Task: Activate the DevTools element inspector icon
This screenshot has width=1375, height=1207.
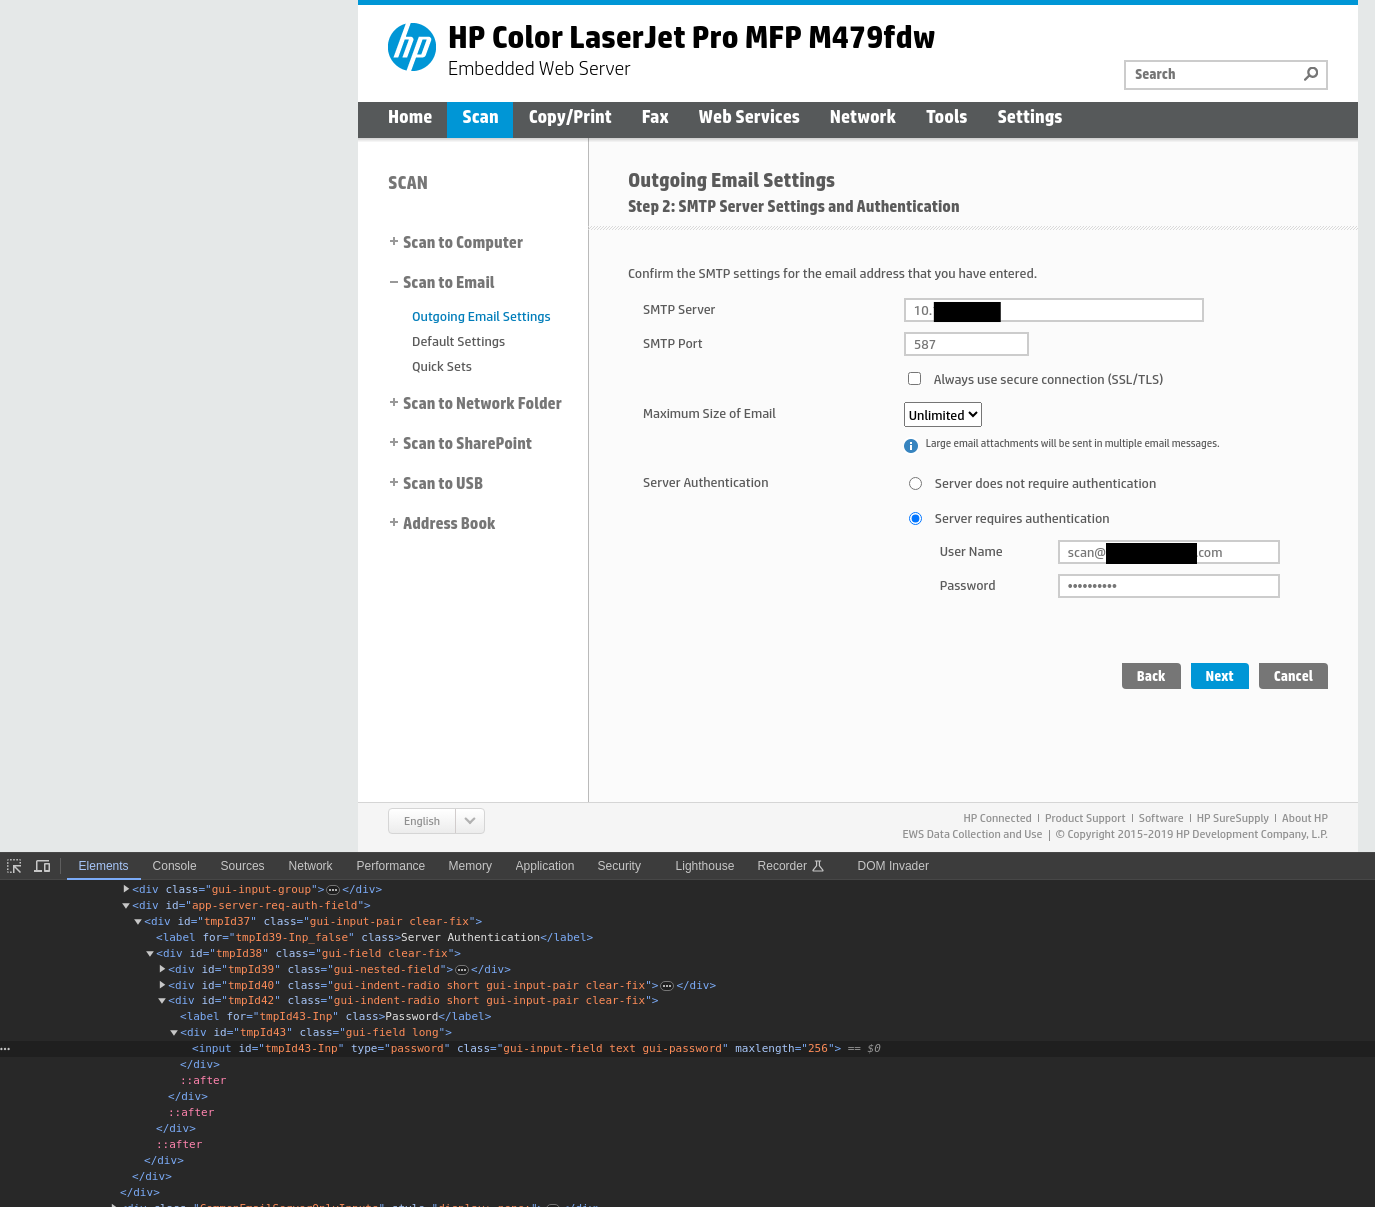Action: point(14,866)
